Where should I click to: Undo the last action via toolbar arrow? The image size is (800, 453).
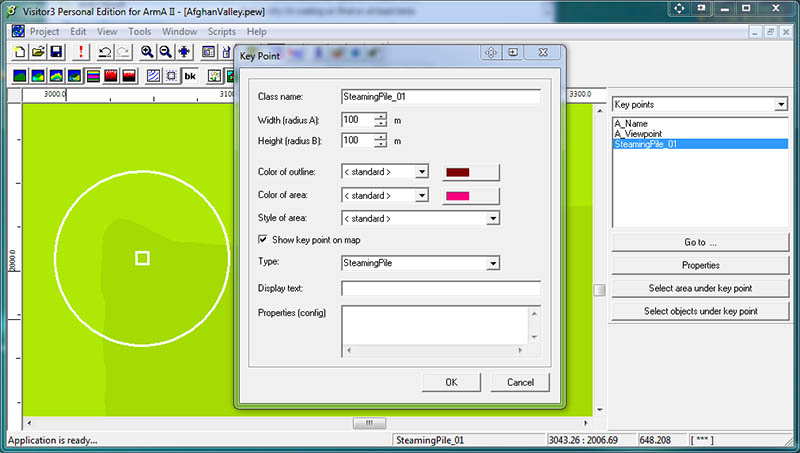coord(105,51)
